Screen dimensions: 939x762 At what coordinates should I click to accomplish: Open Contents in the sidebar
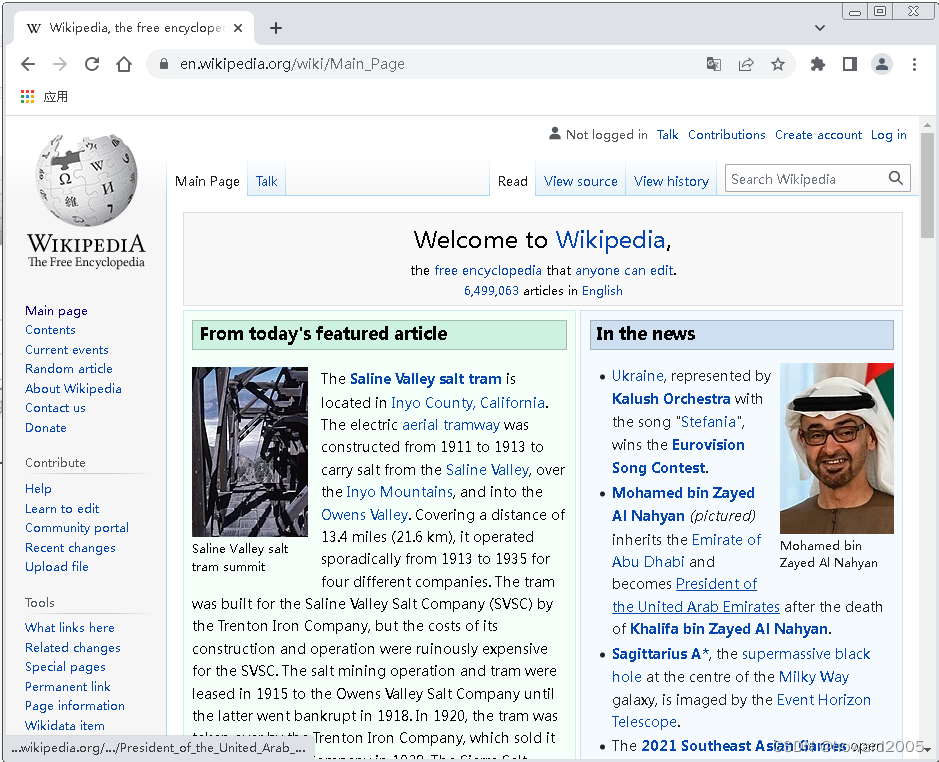tap(50, 329)
